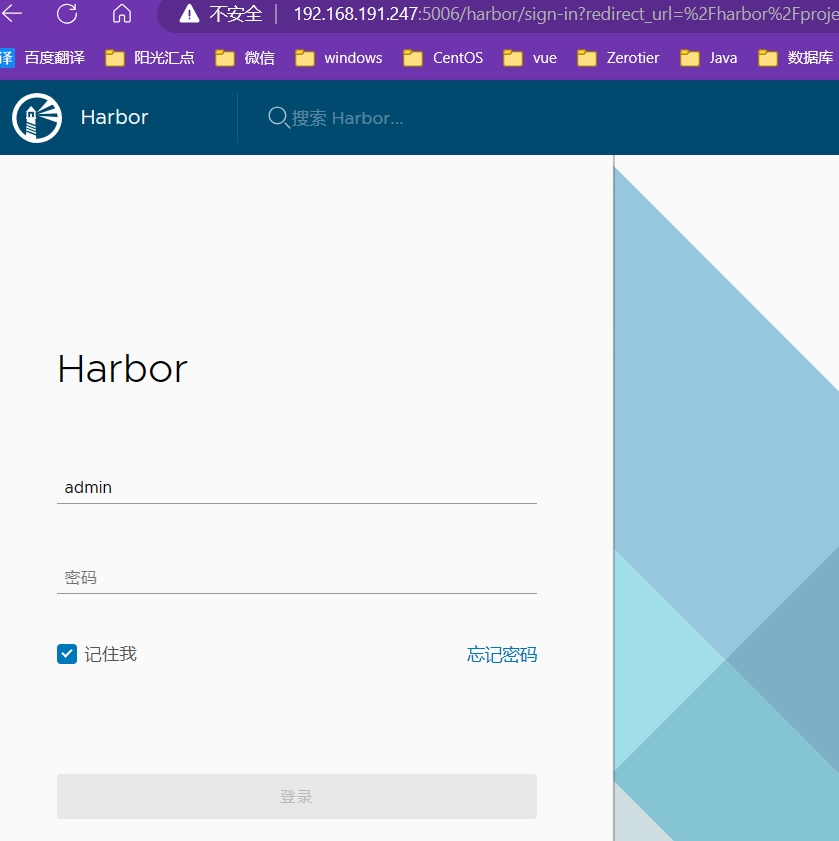This screenshot has height=841, width=839.
Task: Open the vue bookmark folder
Action: 530,57
